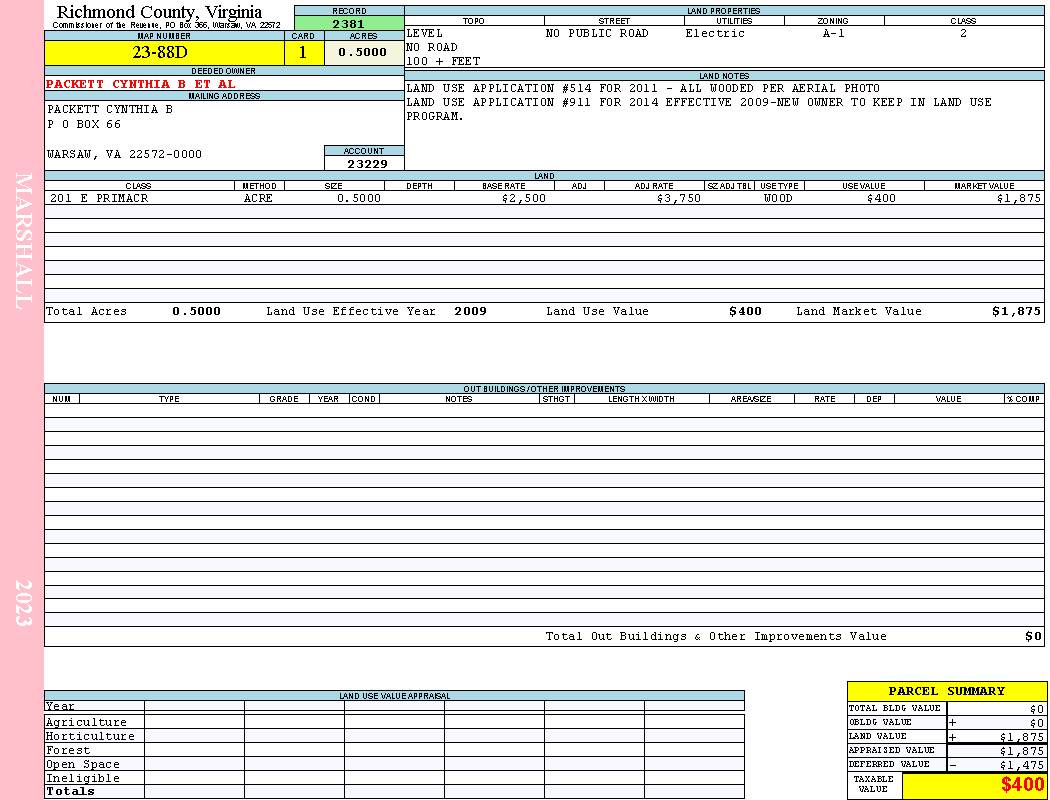Click land method value ACRE
Viewport: 1050px width, 800px height.
click(x=258, y=199)
